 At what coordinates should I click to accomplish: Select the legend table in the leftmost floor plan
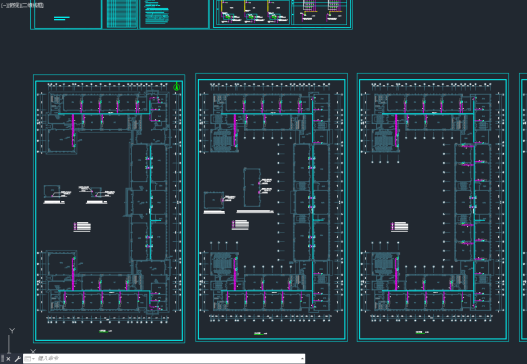[x=82, y=227]
